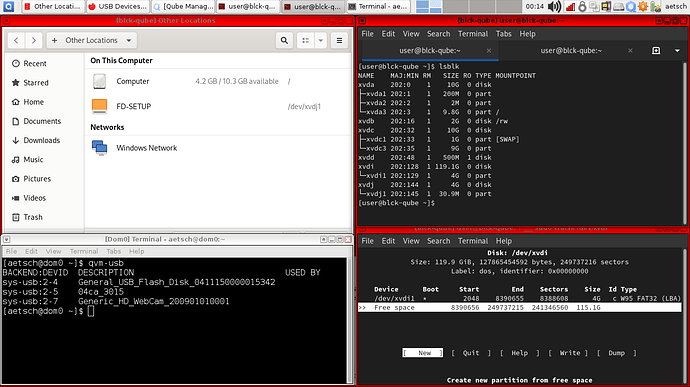Image resolution: width=690 pixels, height=387 pixels.
Task: Open Search menu in cfdisk window
Action: point(438,241)
